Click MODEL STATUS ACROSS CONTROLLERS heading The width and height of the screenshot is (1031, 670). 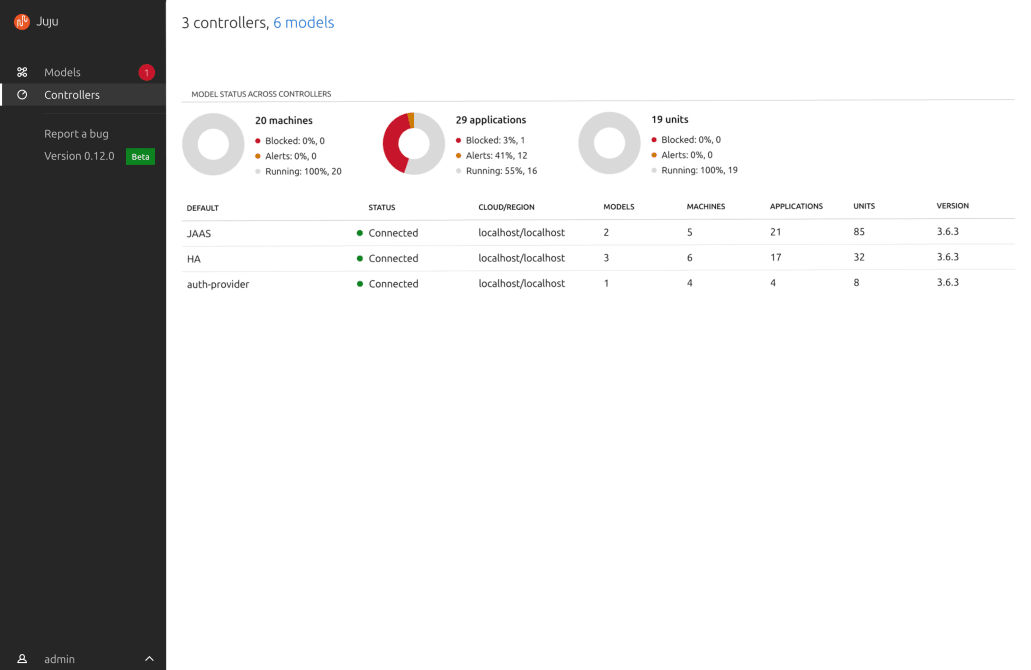261,94
